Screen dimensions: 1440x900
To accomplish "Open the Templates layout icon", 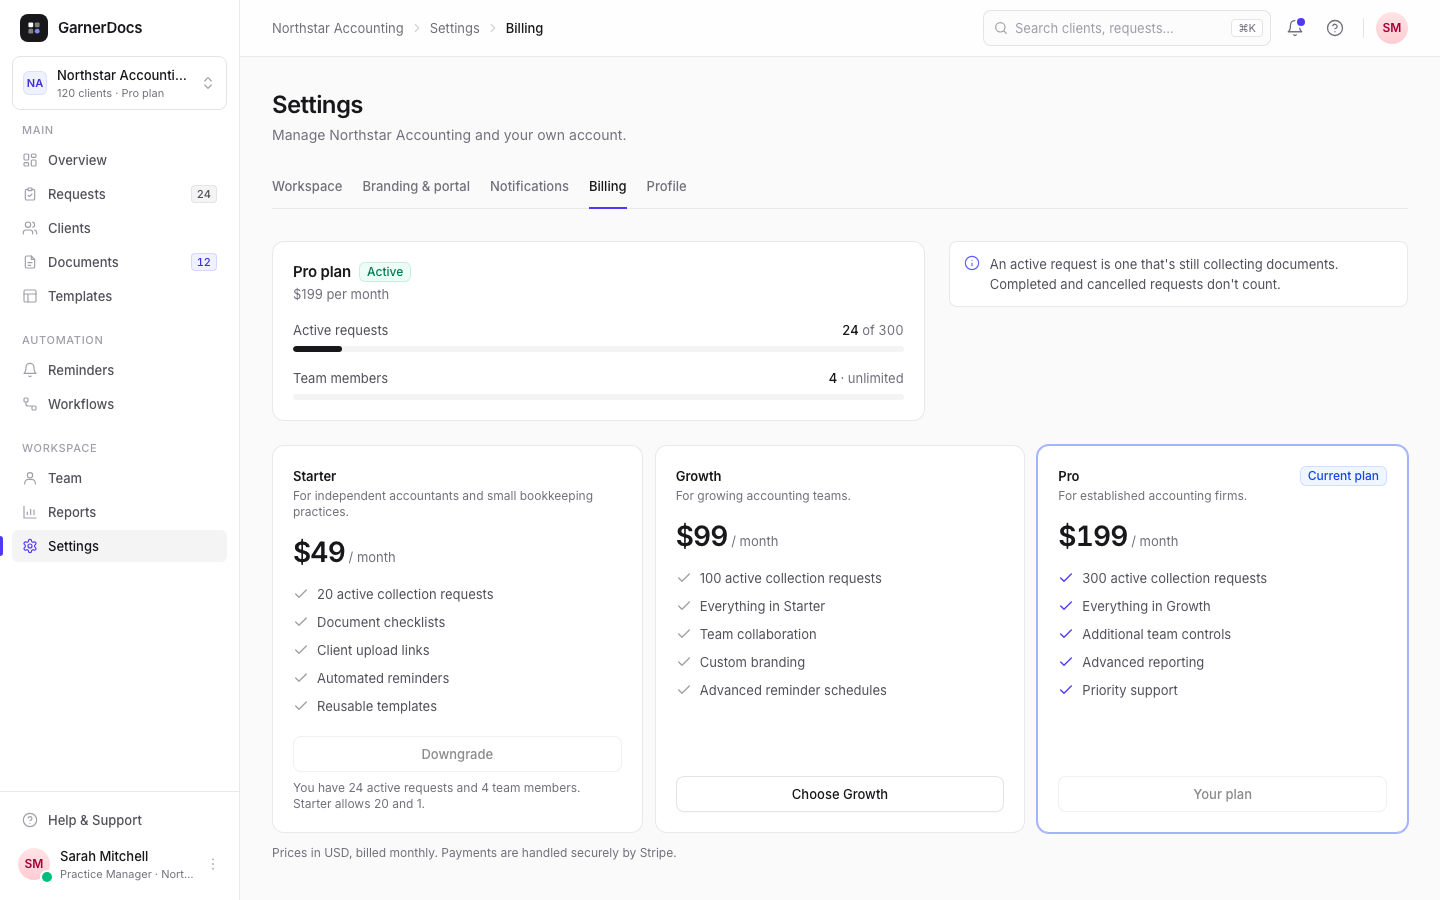I will 30,296.
